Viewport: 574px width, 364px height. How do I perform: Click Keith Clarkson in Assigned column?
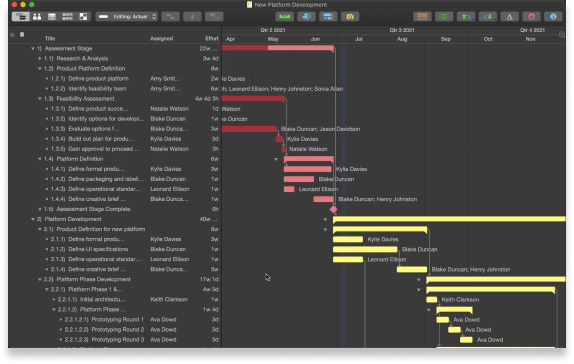pos(169,300)
